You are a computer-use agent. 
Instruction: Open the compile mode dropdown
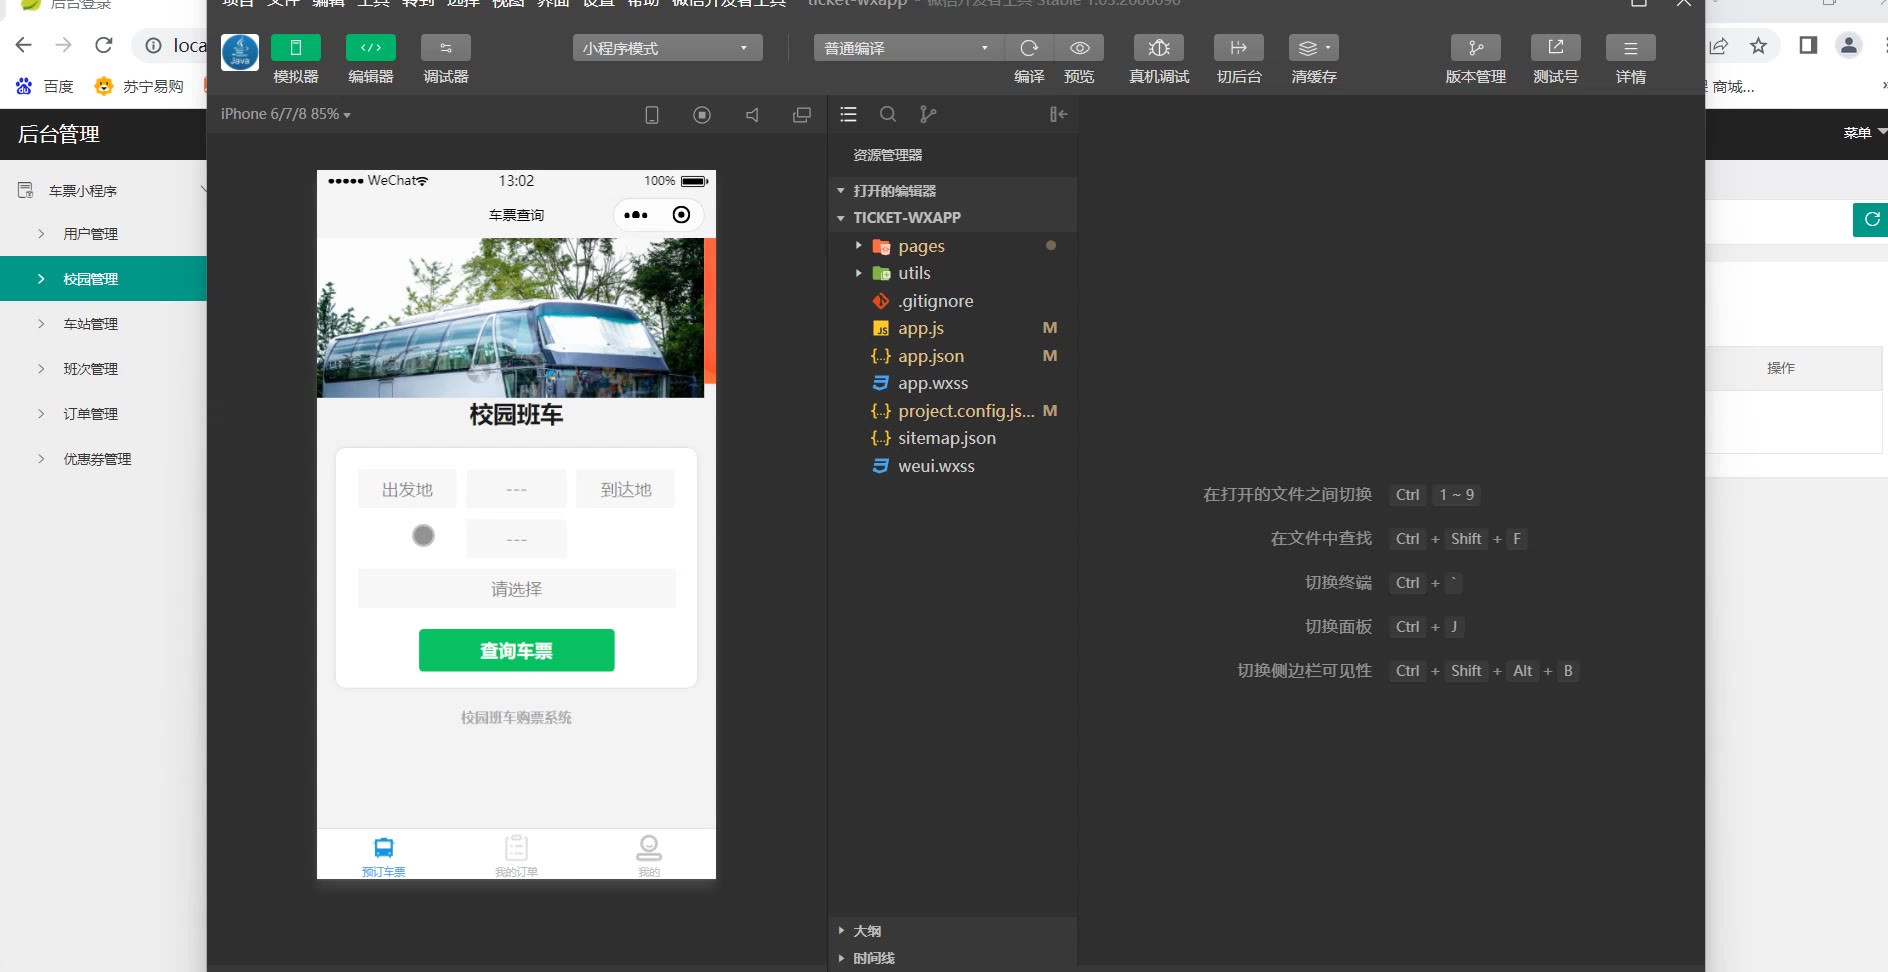coord(906,48)
